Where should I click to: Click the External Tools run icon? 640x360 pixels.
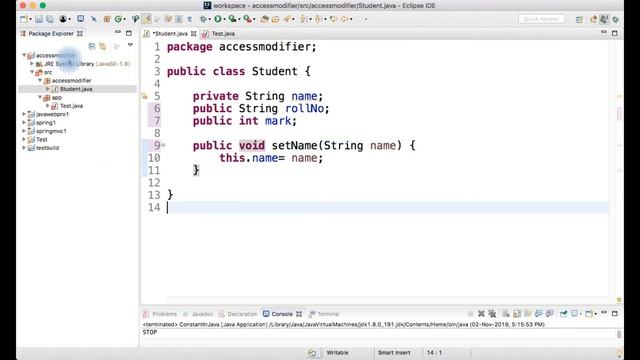pyautogui.click(x=247, y=19)
